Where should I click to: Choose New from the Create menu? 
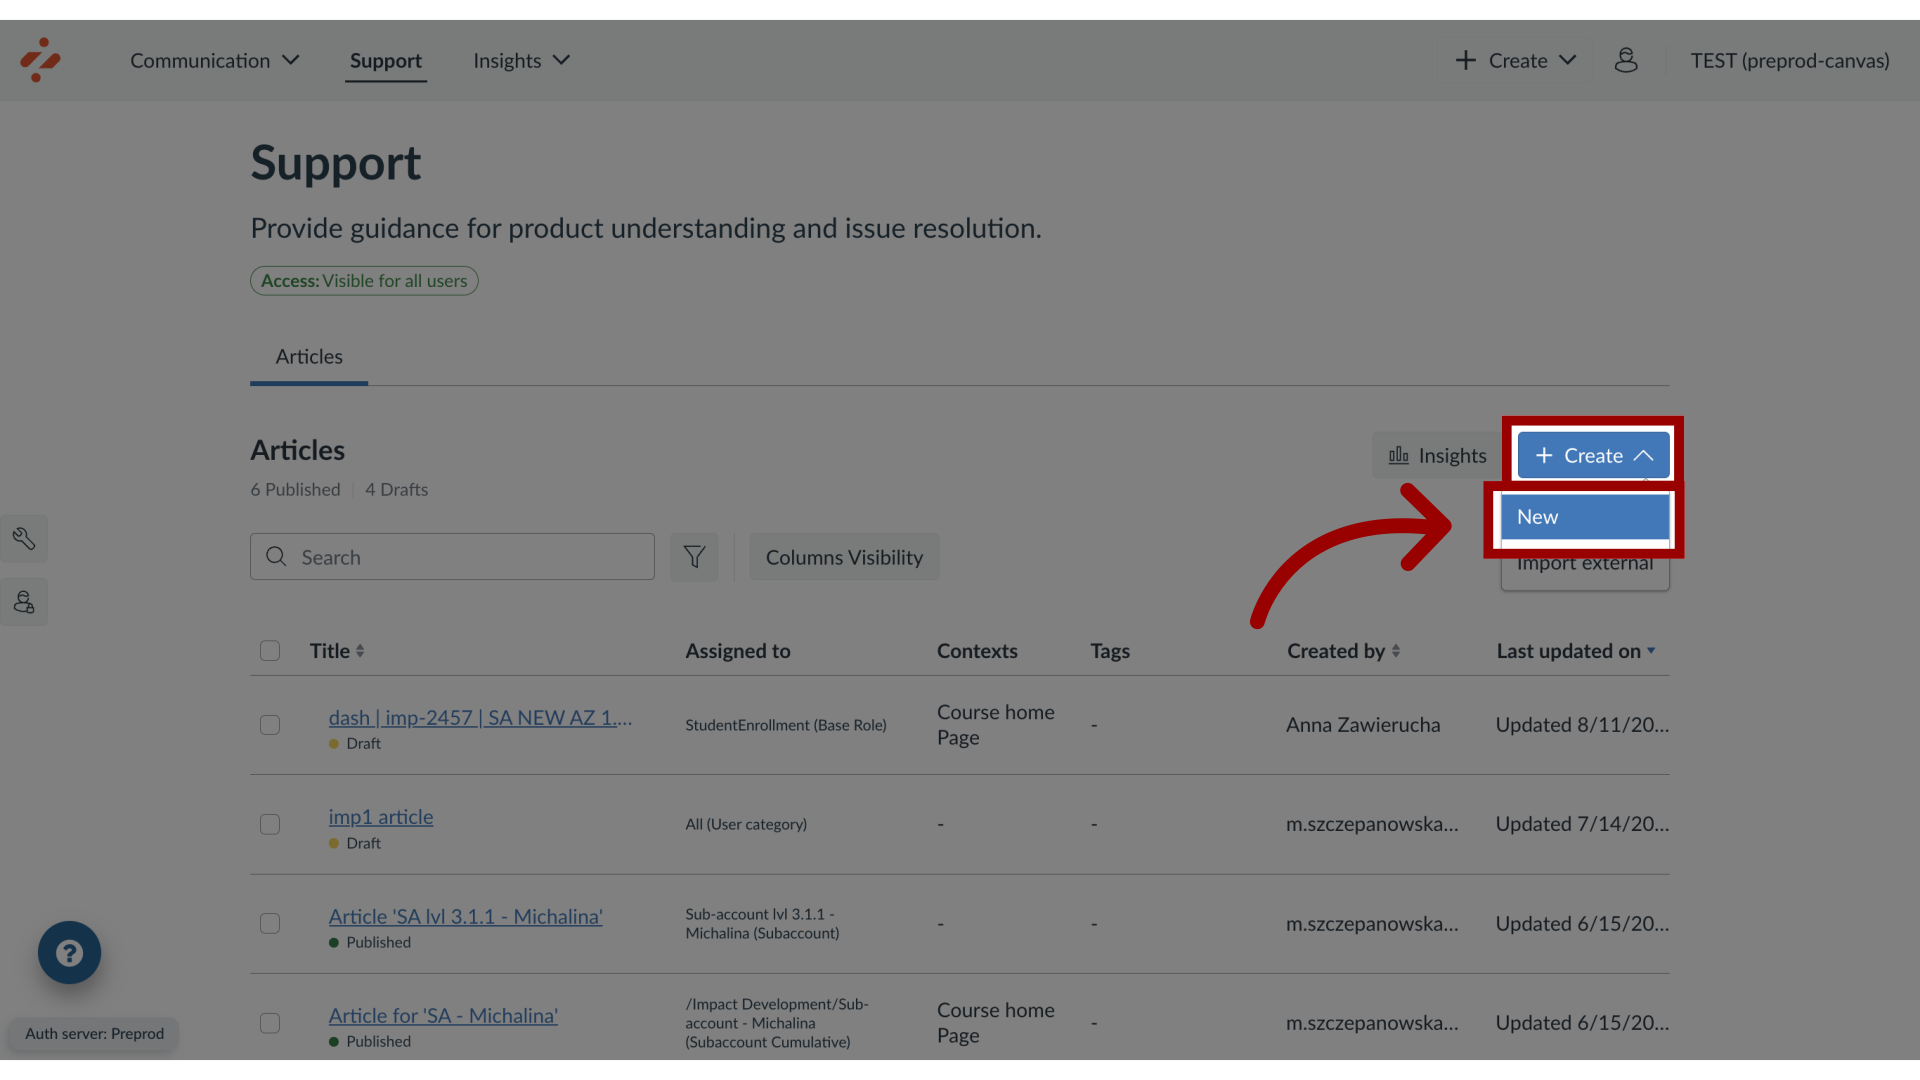1585,517
